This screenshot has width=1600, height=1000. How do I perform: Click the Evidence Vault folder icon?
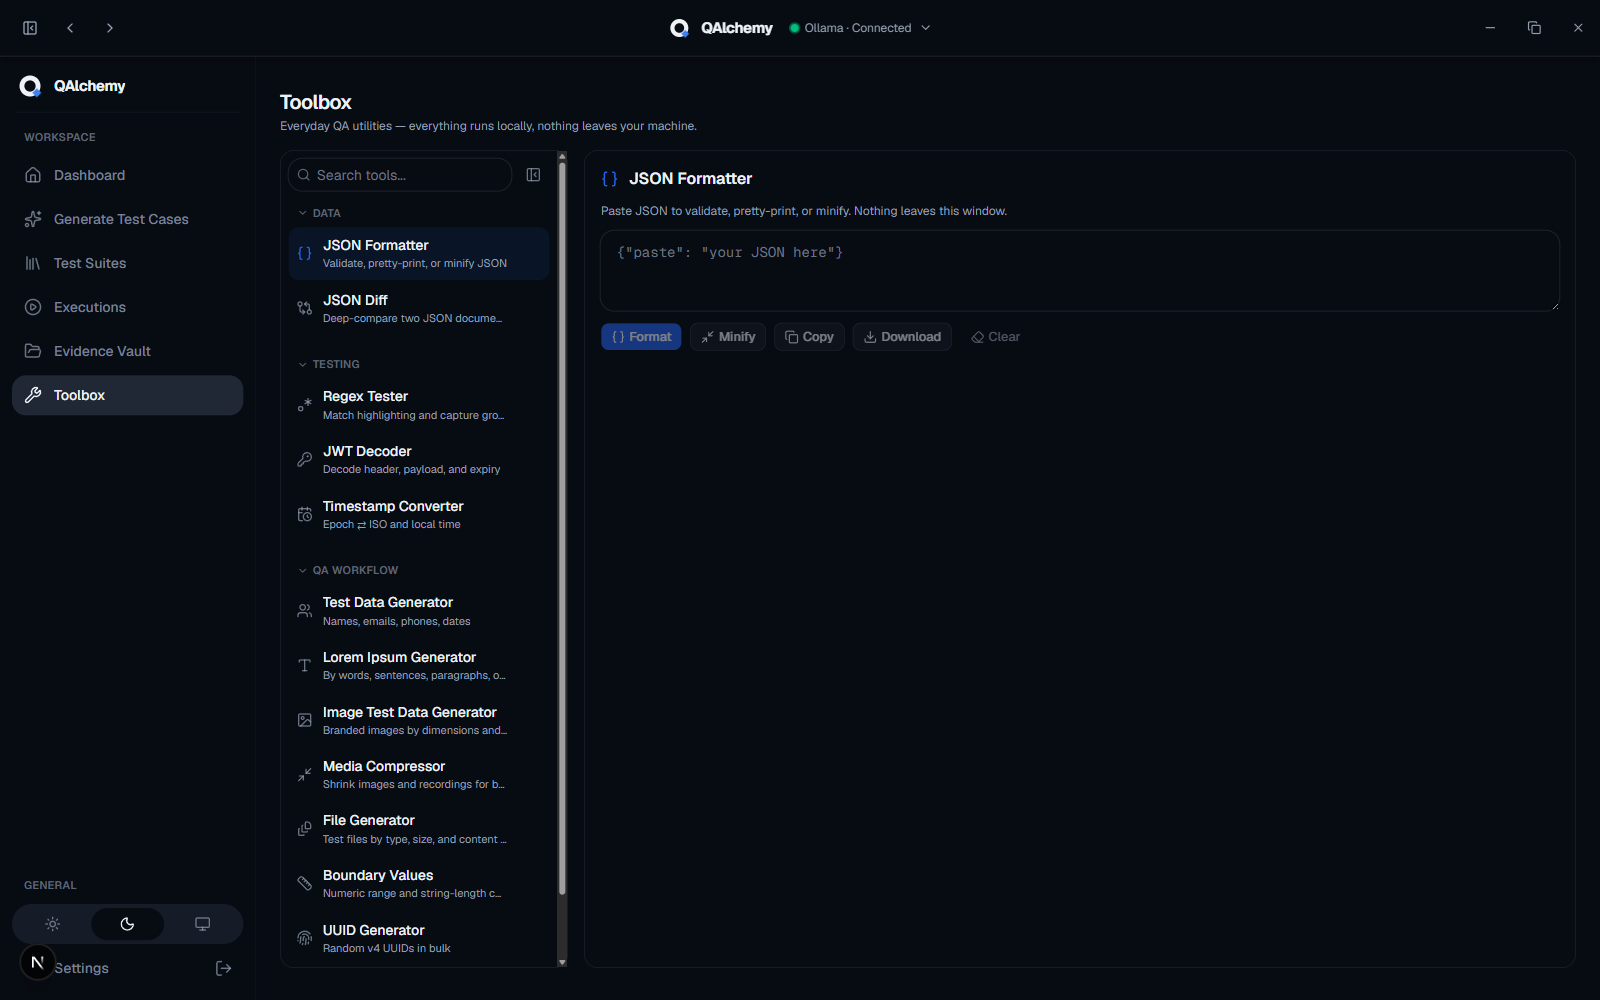coord(33,351)
